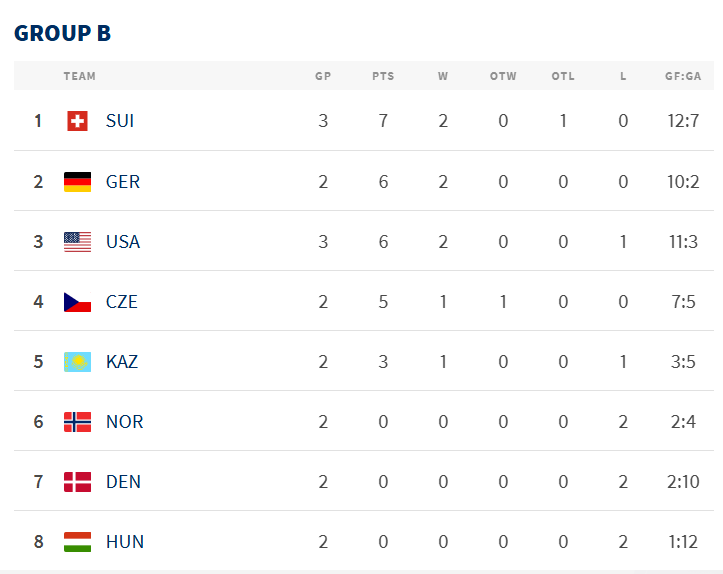Click the GROUP B heading

tap(62, 33)
